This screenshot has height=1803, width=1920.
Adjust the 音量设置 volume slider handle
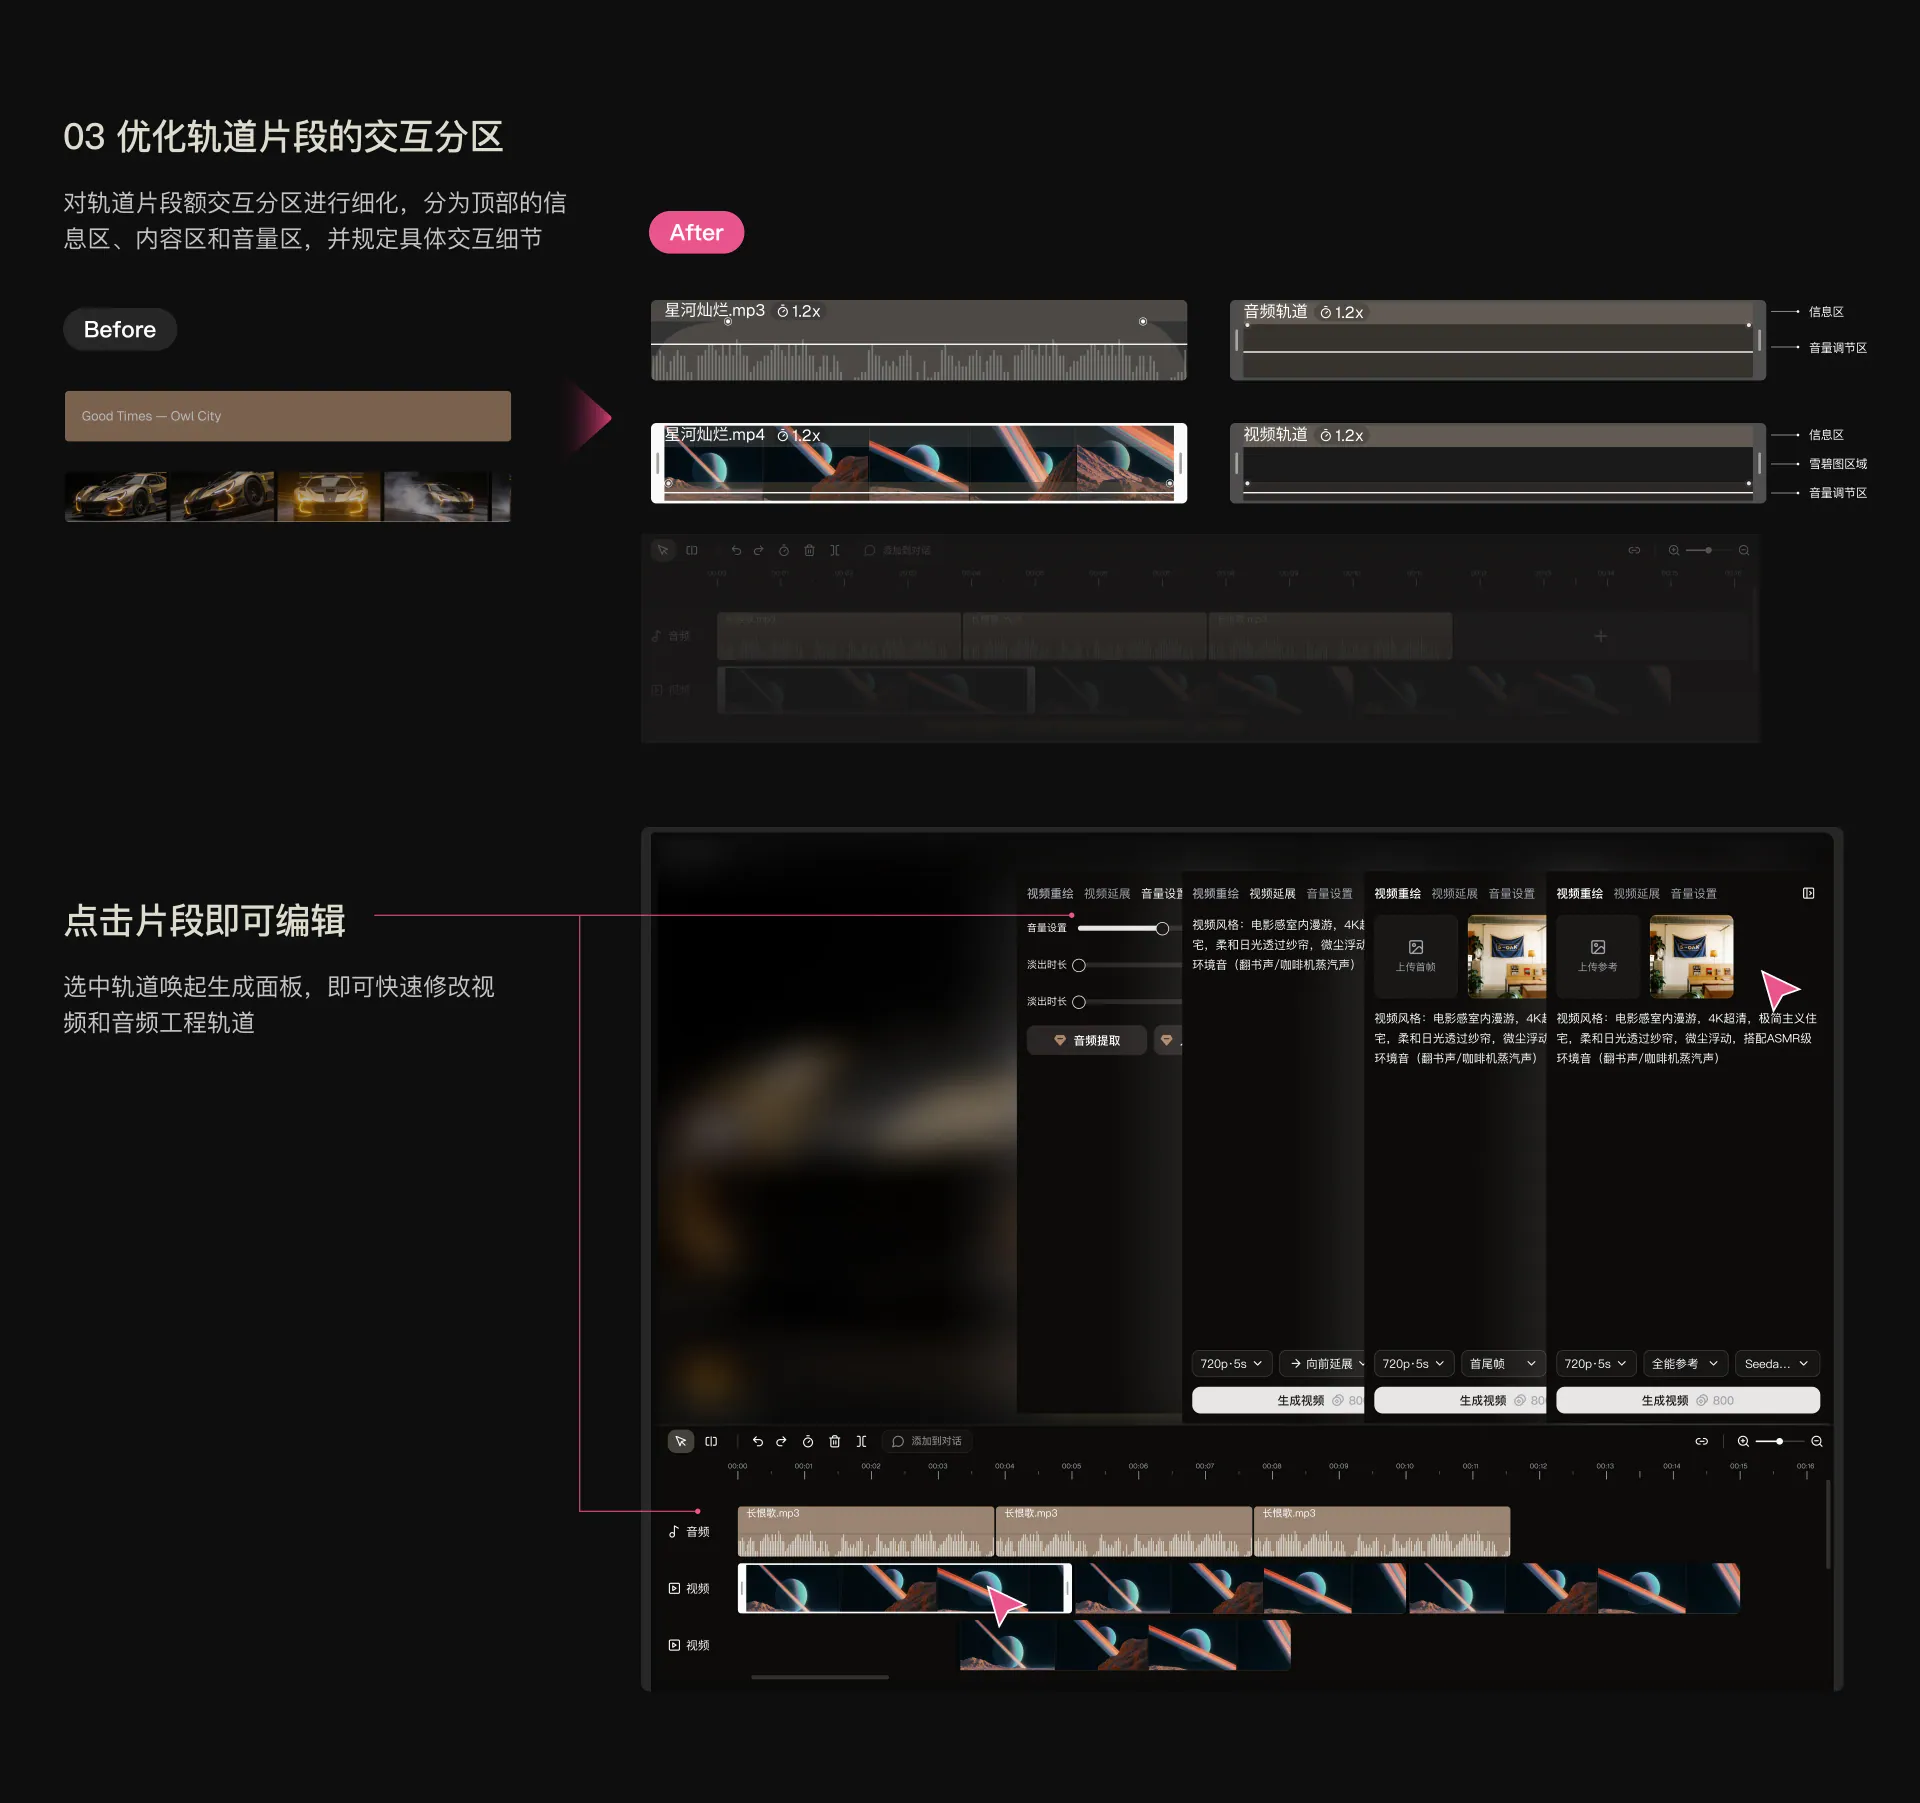pyautogui.click(x=1162, y=928)
